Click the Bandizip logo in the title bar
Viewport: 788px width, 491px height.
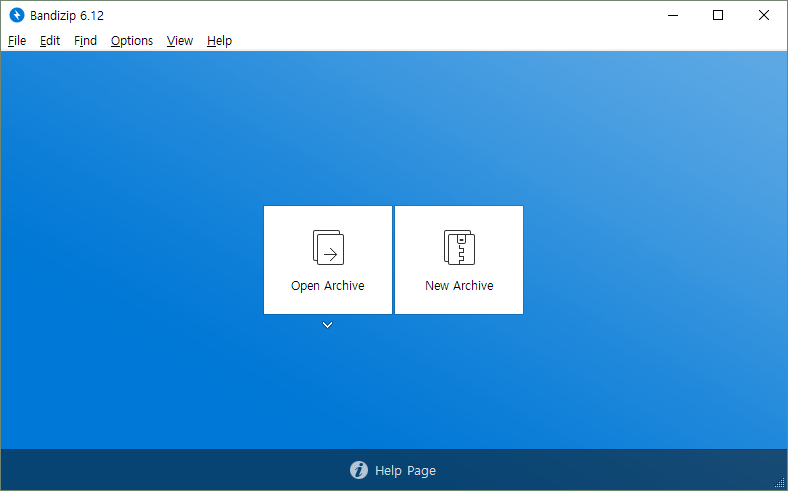tap(16, 15)
